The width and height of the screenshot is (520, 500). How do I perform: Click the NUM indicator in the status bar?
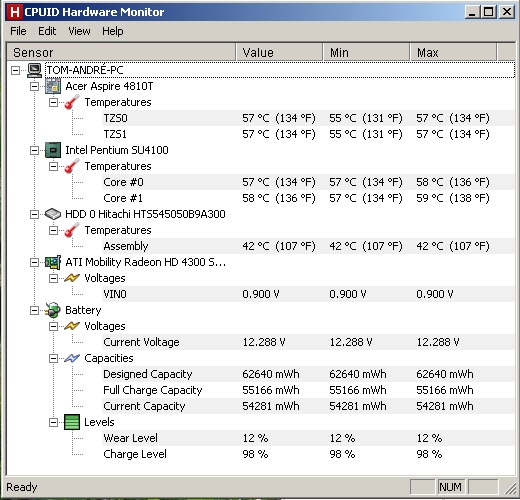coord(450,487)
